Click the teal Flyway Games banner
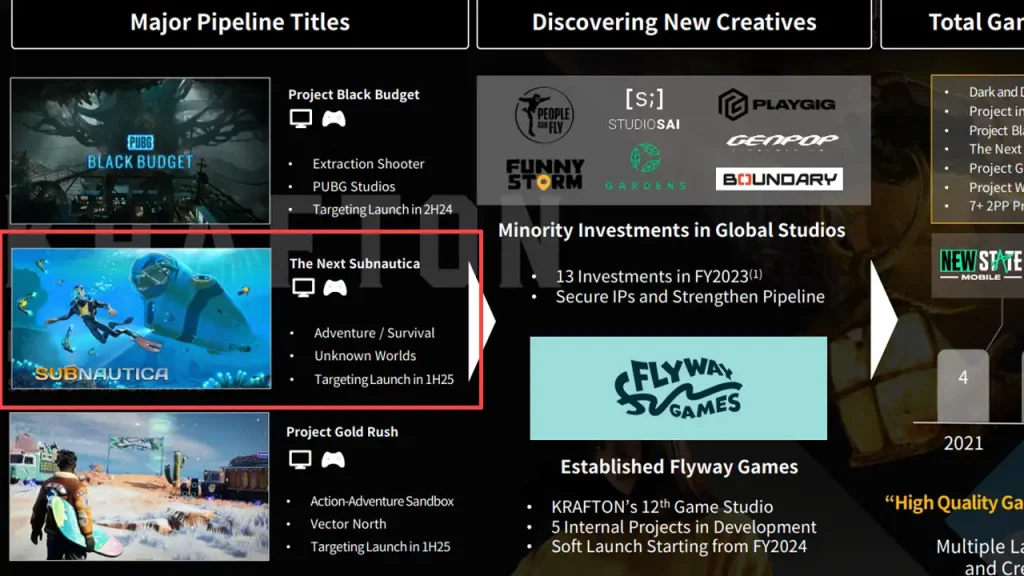Viewport: 1024px width, 576px height. (678, 388)
